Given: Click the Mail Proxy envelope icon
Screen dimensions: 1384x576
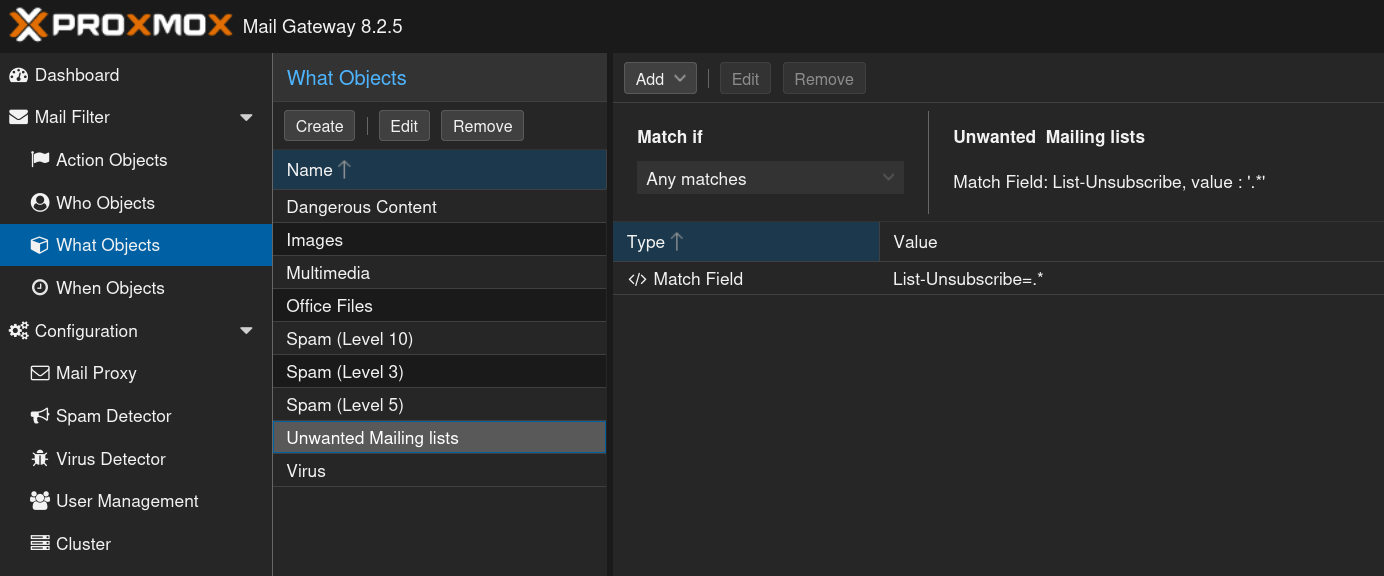Looking at the screenshot, I should click(x=40, y=373).
